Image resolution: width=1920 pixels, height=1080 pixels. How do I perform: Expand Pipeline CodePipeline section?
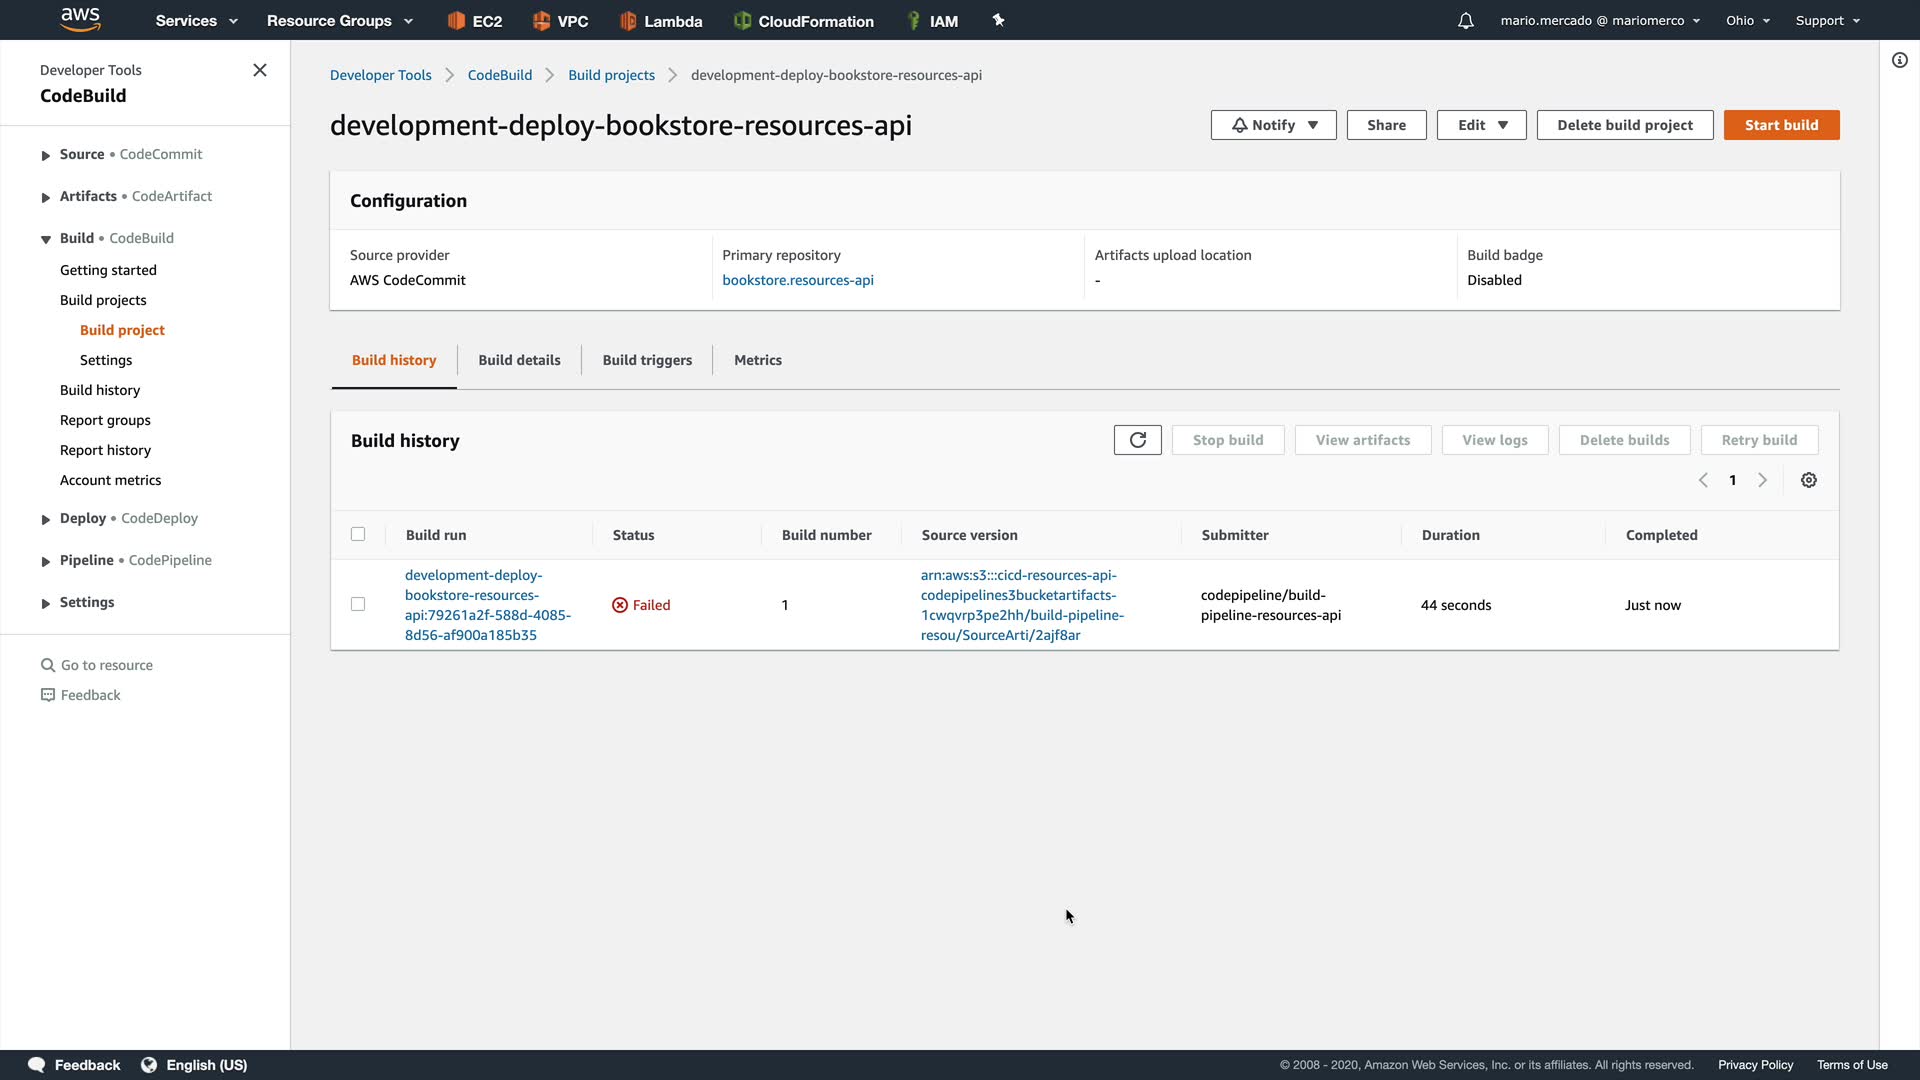(x=46, y=561)
